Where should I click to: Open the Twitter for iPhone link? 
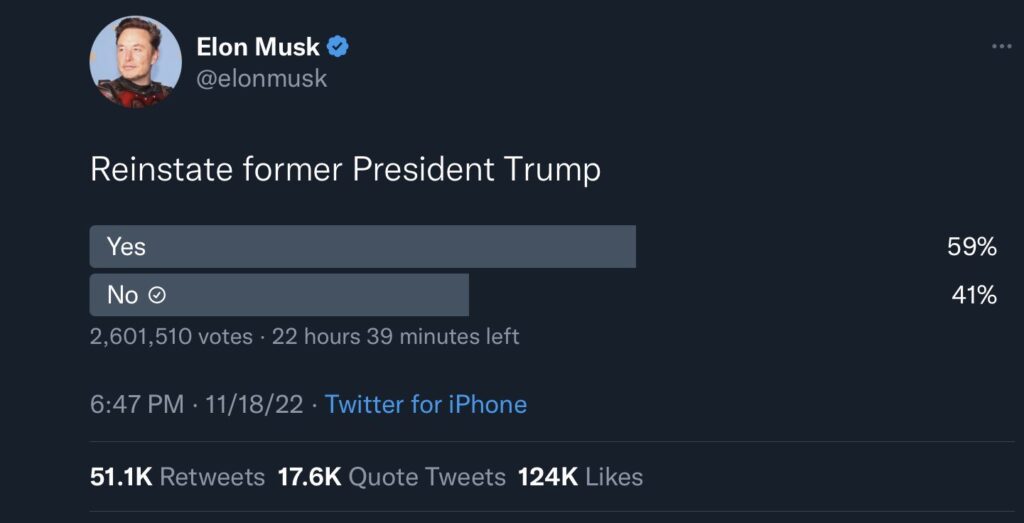pos(426,404)
